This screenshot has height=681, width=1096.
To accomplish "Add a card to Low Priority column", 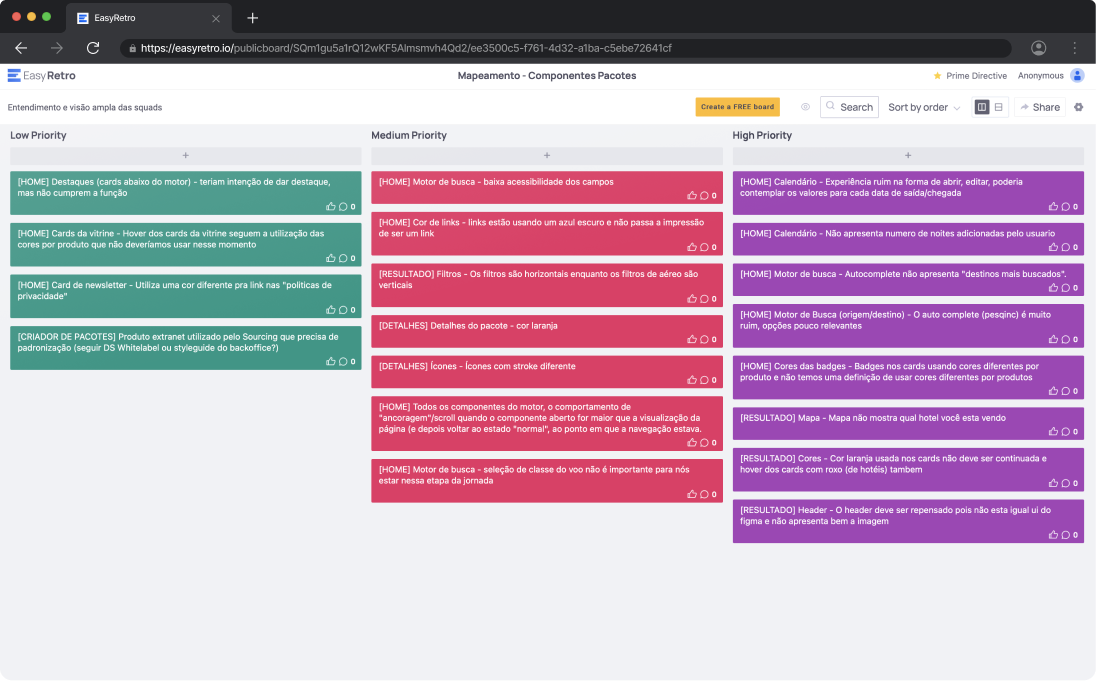I will 186,156.
